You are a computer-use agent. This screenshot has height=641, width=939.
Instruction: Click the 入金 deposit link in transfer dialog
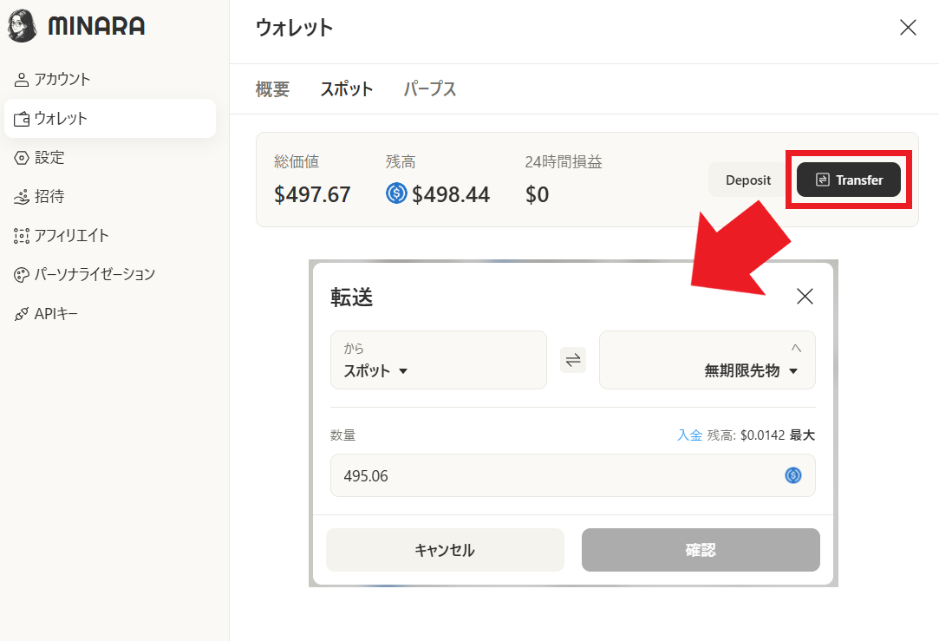click(690, 435)
